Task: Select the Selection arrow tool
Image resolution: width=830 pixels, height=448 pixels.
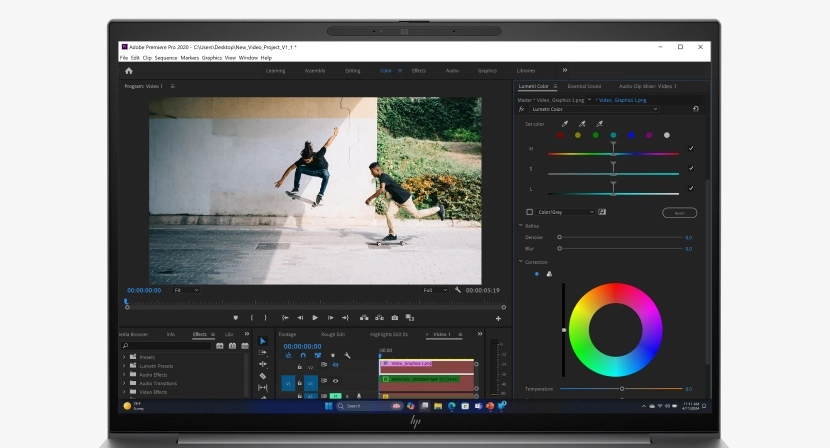Action: click(262, 342)
